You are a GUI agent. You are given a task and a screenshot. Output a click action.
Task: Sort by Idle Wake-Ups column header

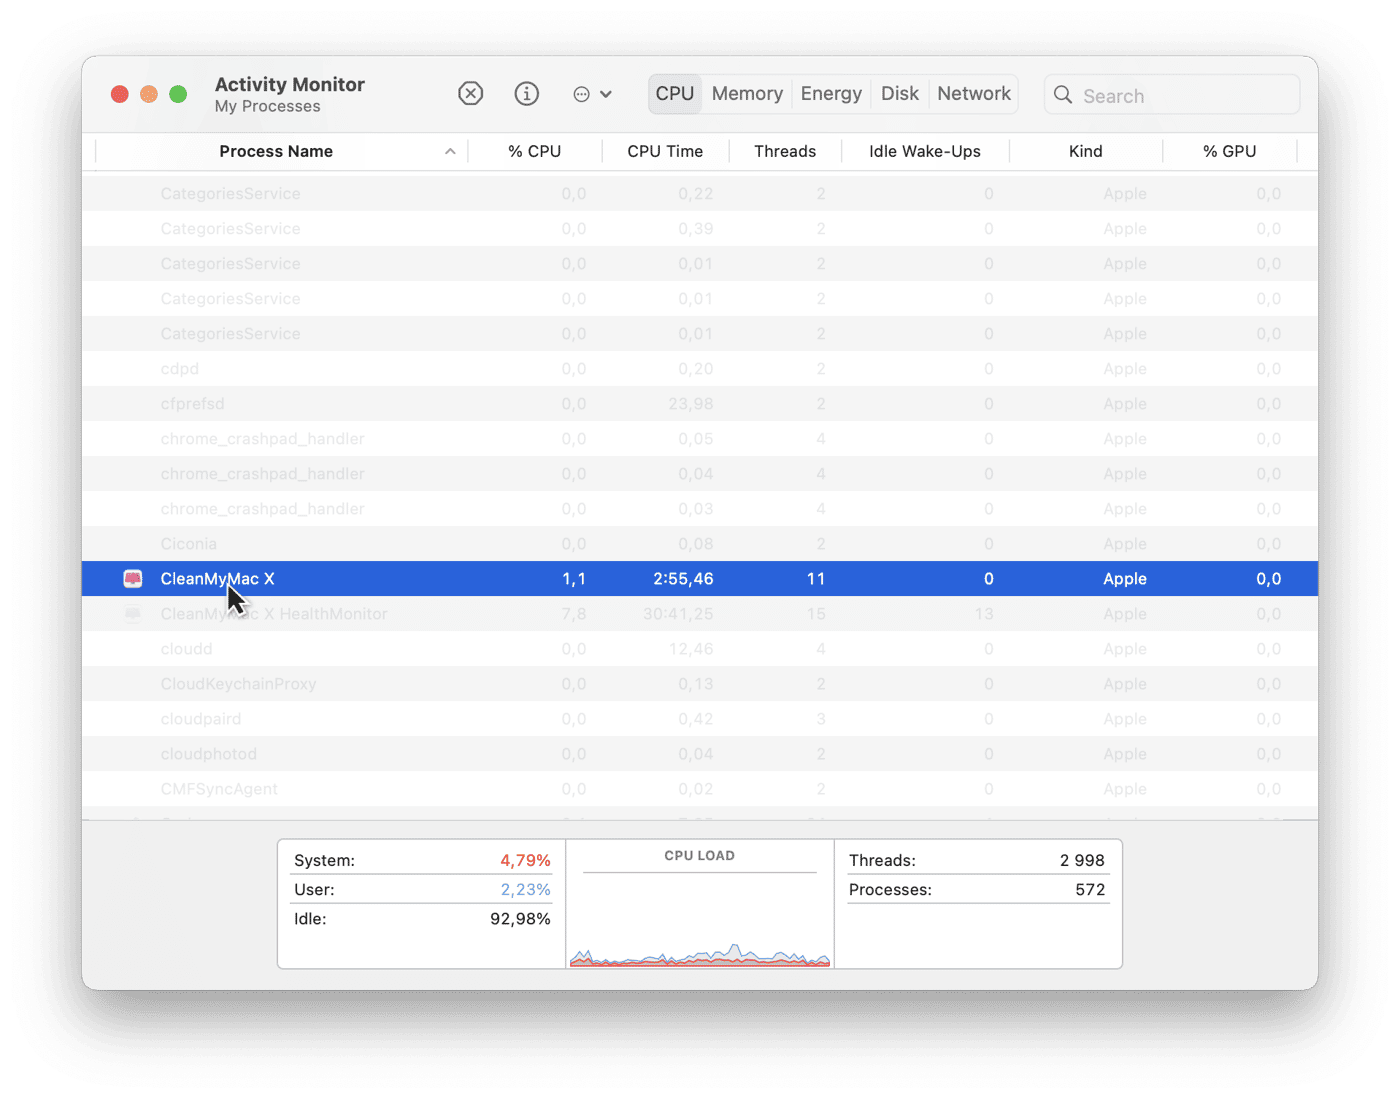pos(925,151)
